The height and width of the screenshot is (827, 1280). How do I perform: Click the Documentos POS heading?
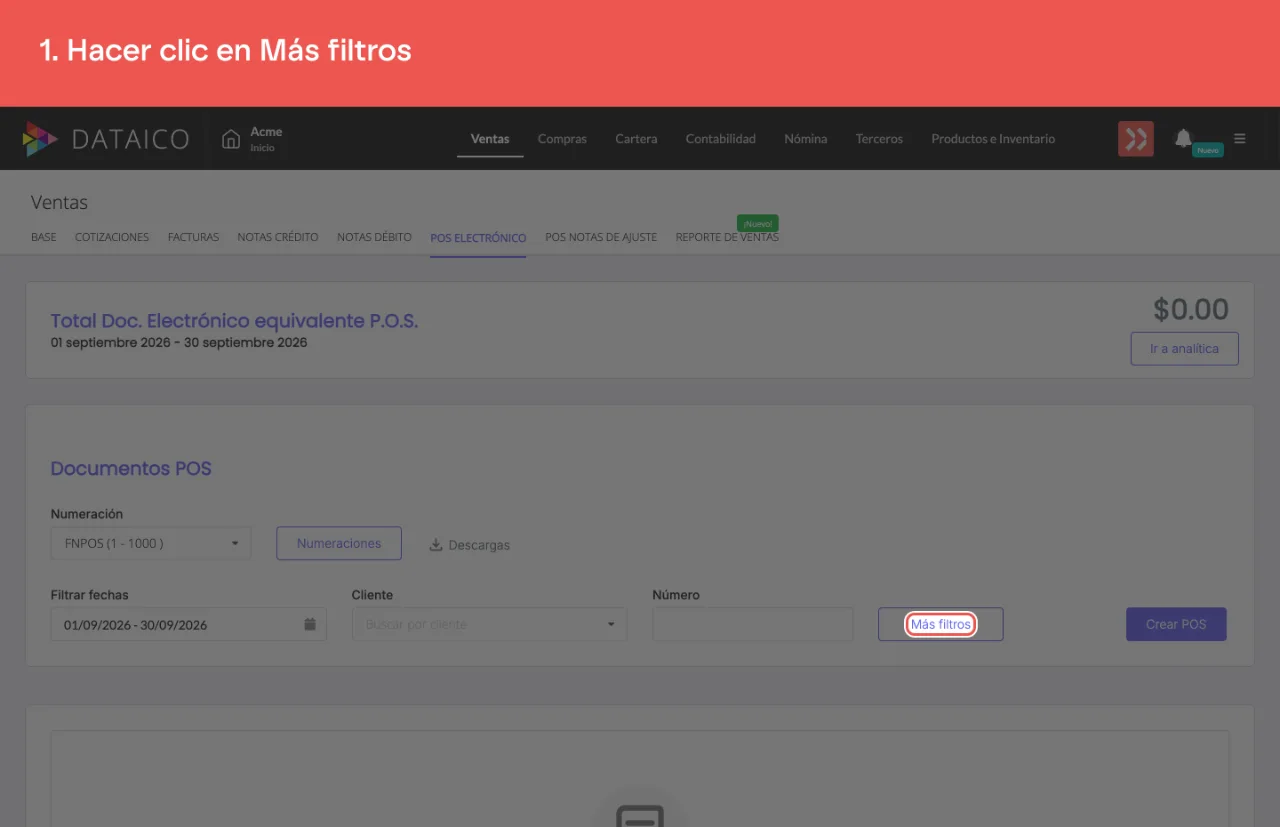click(131, 468)
